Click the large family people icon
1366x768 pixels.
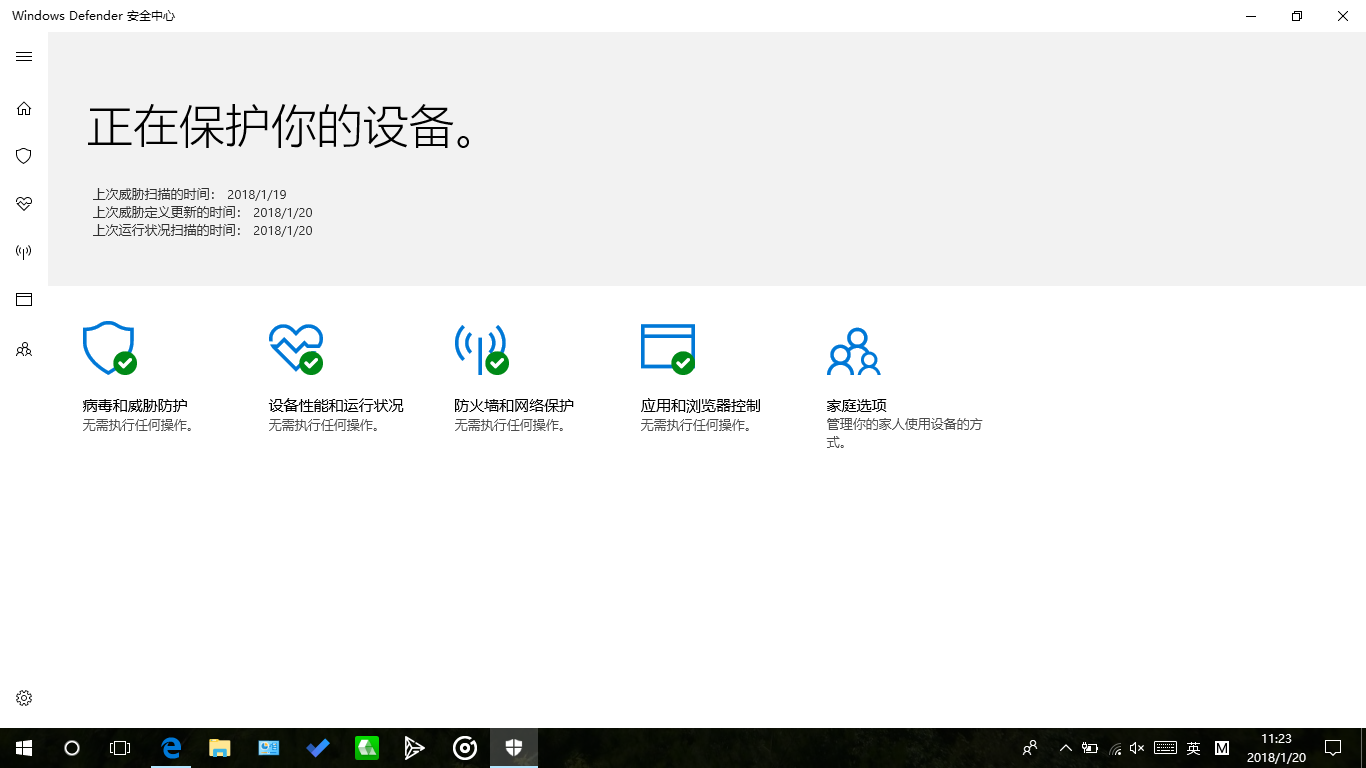[x=854, y=351]
